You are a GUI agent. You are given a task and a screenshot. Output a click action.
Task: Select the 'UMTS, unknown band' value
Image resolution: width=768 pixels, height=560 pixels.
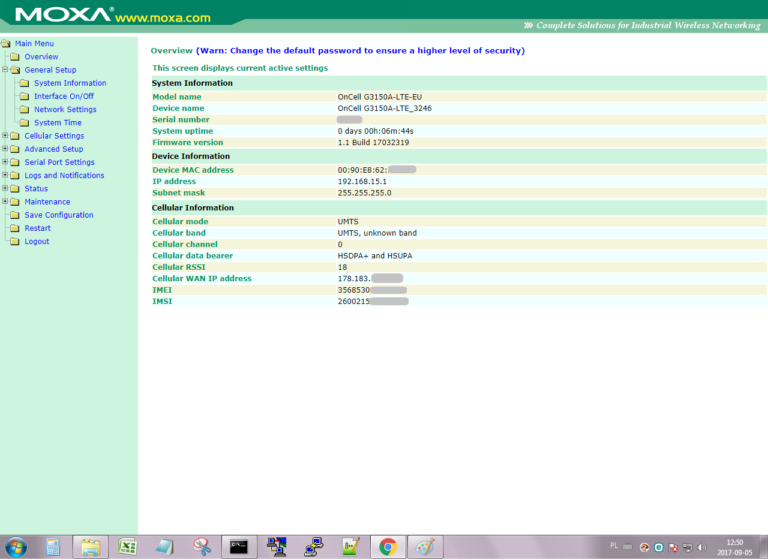pos(377,233)
